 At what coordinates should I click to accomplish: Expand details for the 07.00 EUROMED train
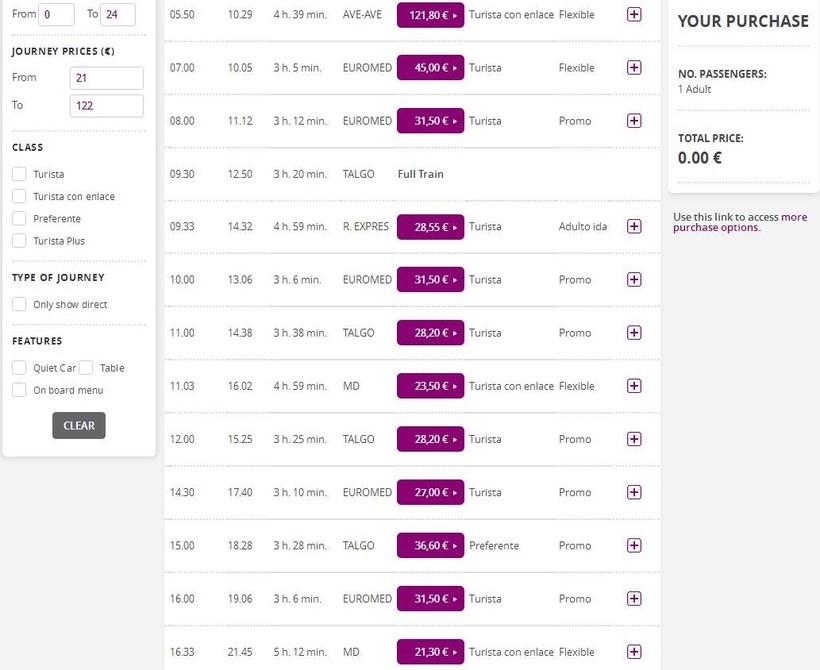coord(633,68)
